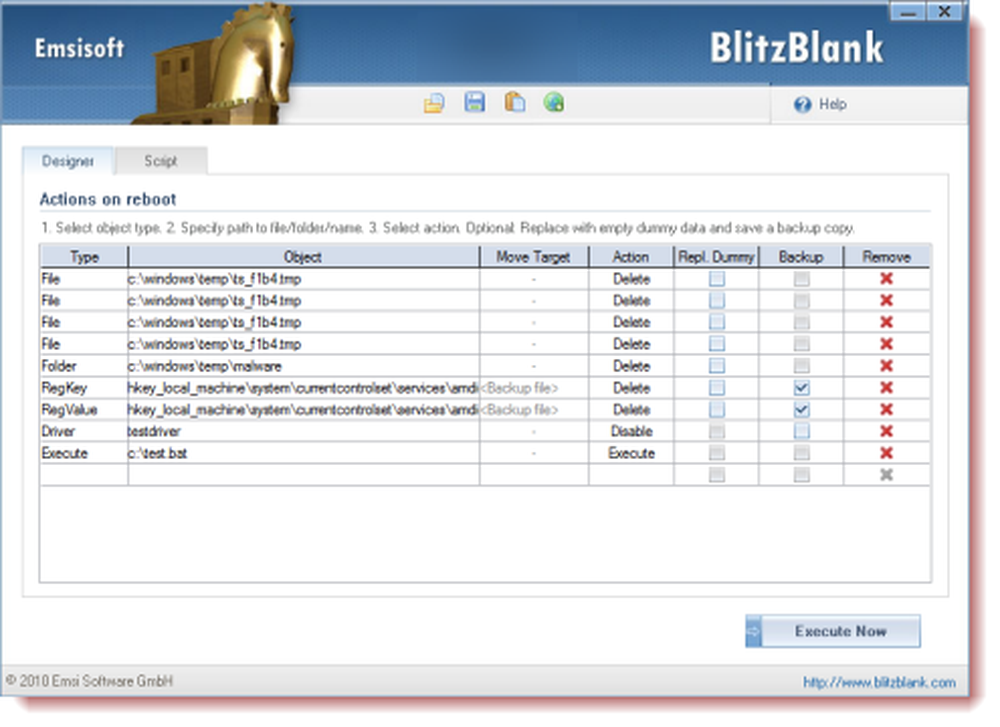Click the Delete action in the Folder row
Screen dimensions: 1000x727
[631, 366]
